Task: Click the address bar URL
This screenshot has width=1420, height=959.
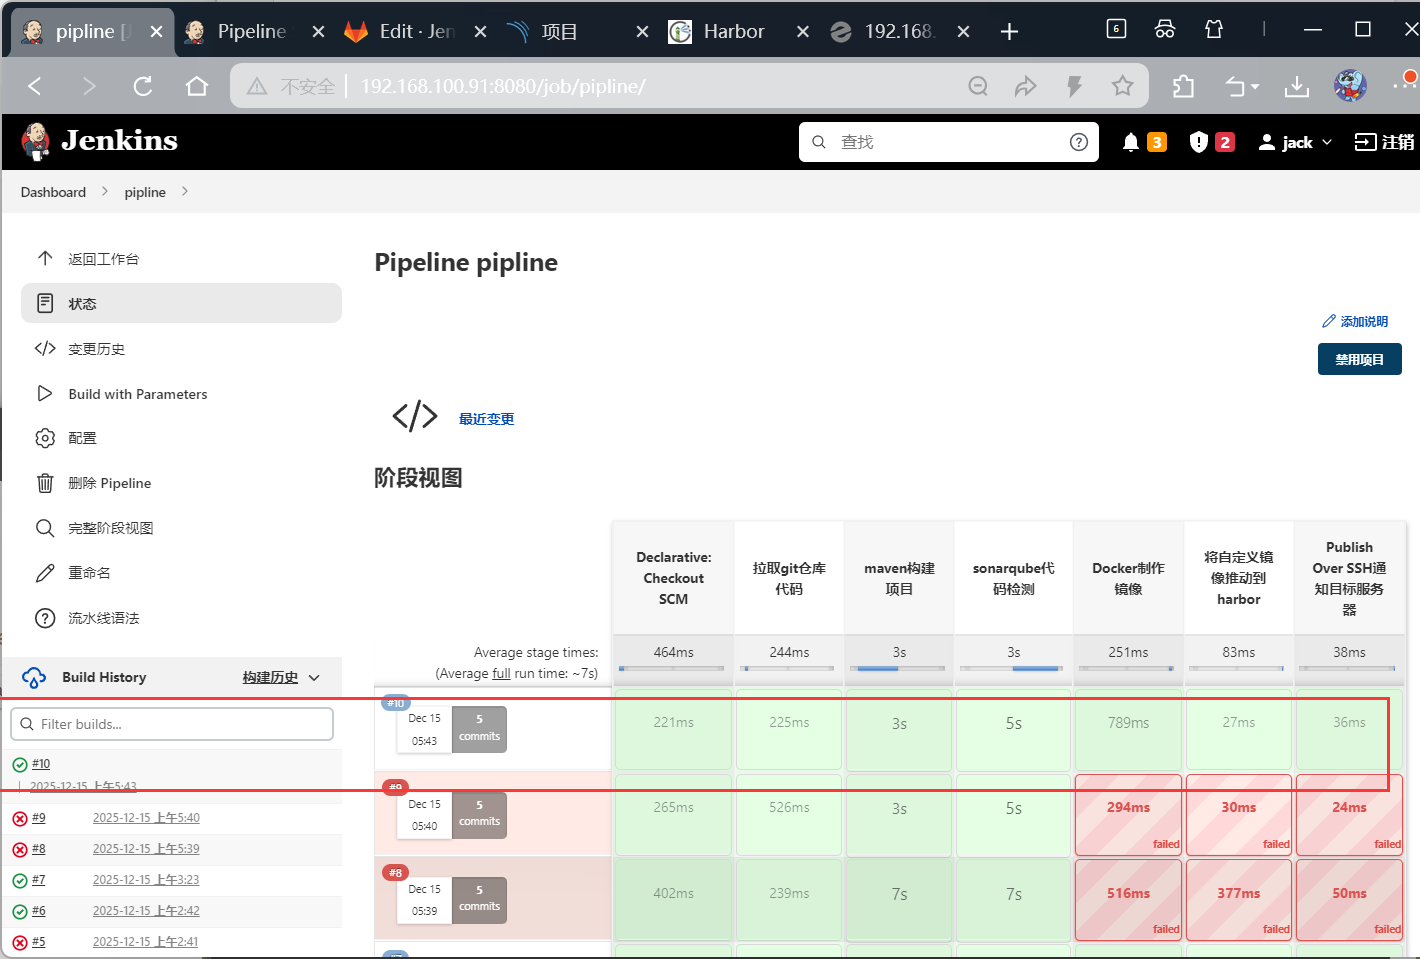Action: (503, 87)
